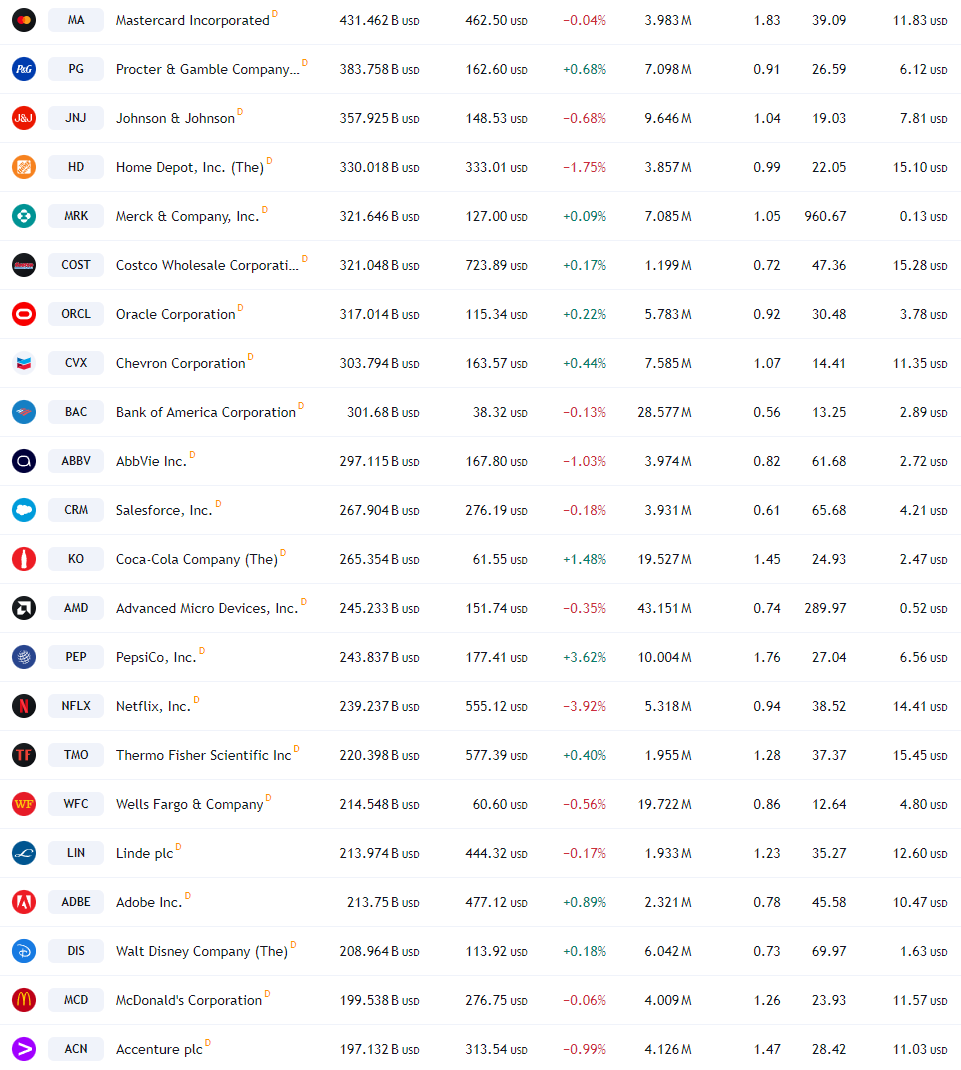Screen dimensions: 961x1070
Task: Click the AbbVie logo icon
Action: (x=24, y=461)
